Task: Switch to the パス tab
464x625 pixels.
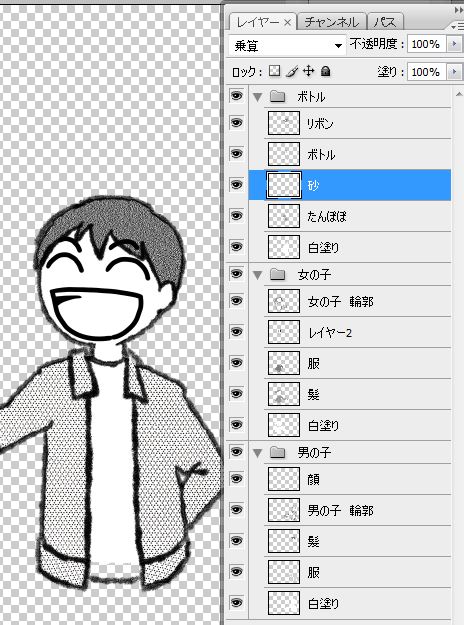Action: coord(385,22)
